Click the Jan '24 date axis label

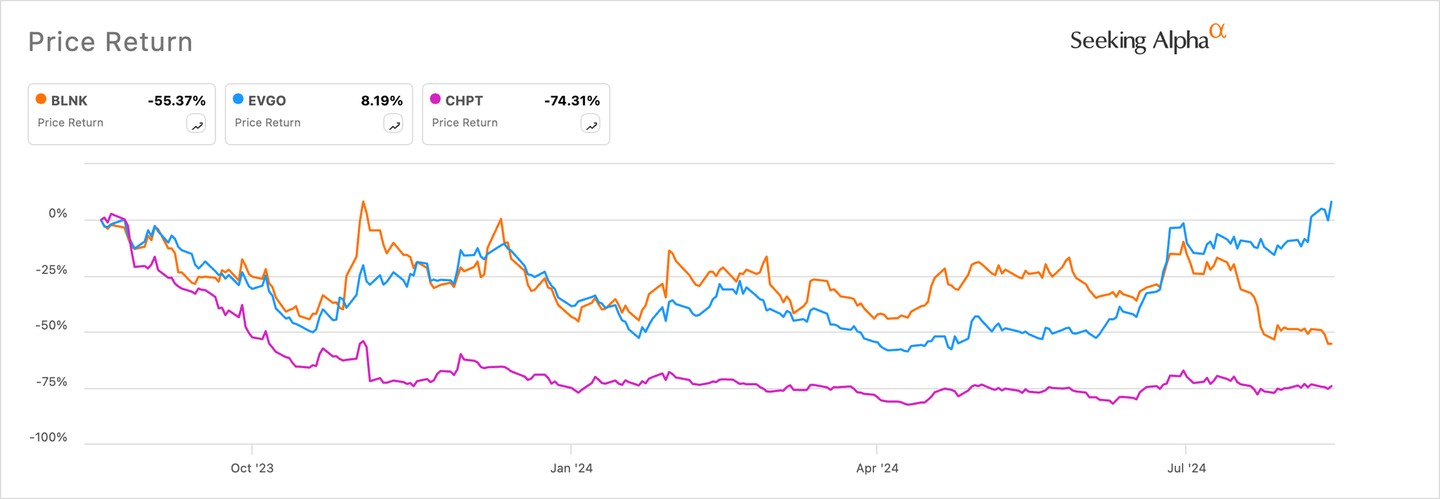[x=570, y=466]
